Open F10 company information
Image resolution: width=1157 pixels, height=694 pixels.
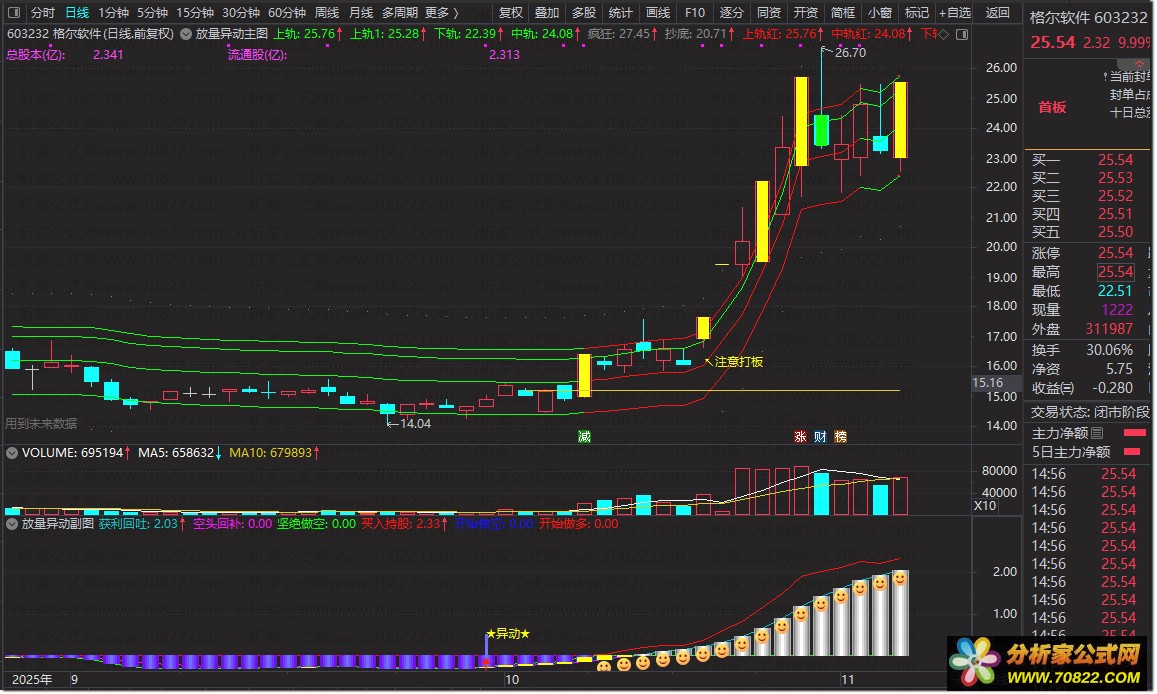(694, 13)
